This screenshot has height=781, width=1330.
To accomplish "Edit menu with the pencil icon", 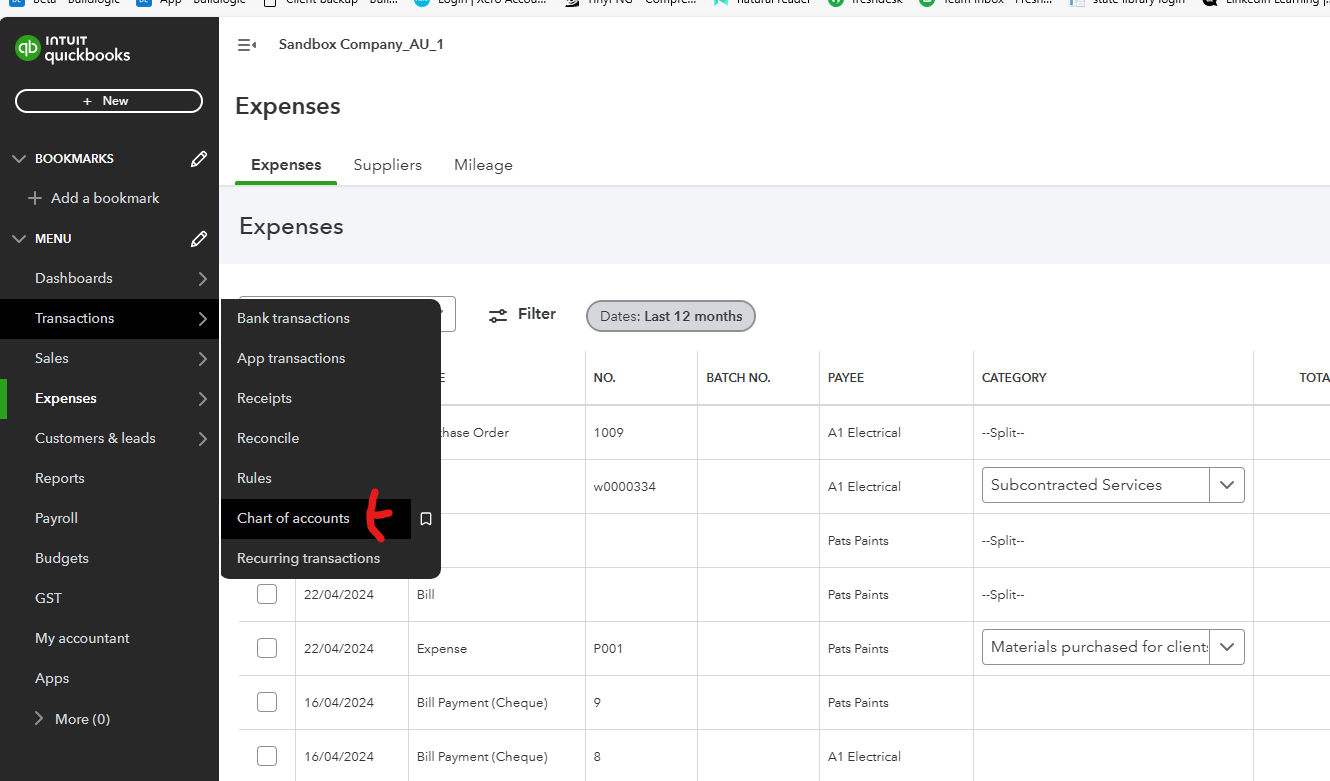I will point(199,238).
